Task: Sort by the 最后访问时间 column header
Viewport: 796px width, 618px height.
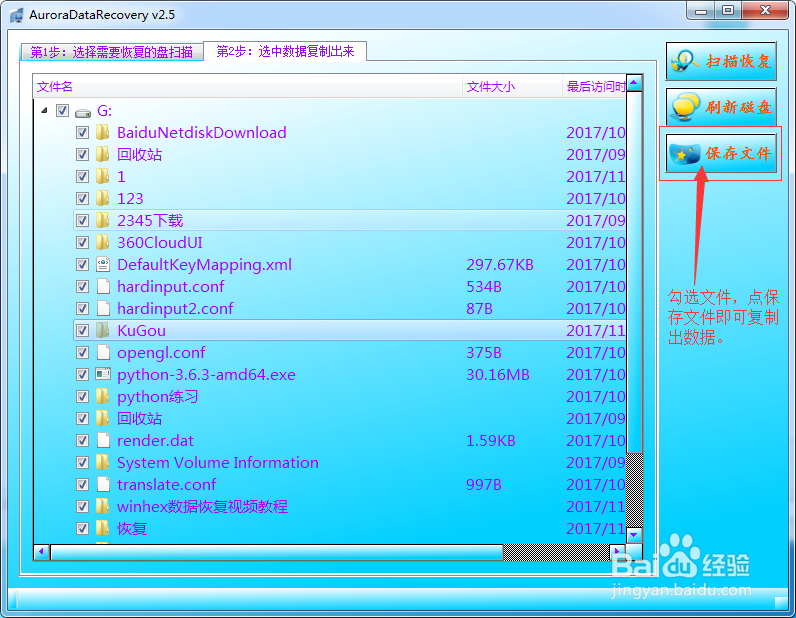Action: coord(594,87)
